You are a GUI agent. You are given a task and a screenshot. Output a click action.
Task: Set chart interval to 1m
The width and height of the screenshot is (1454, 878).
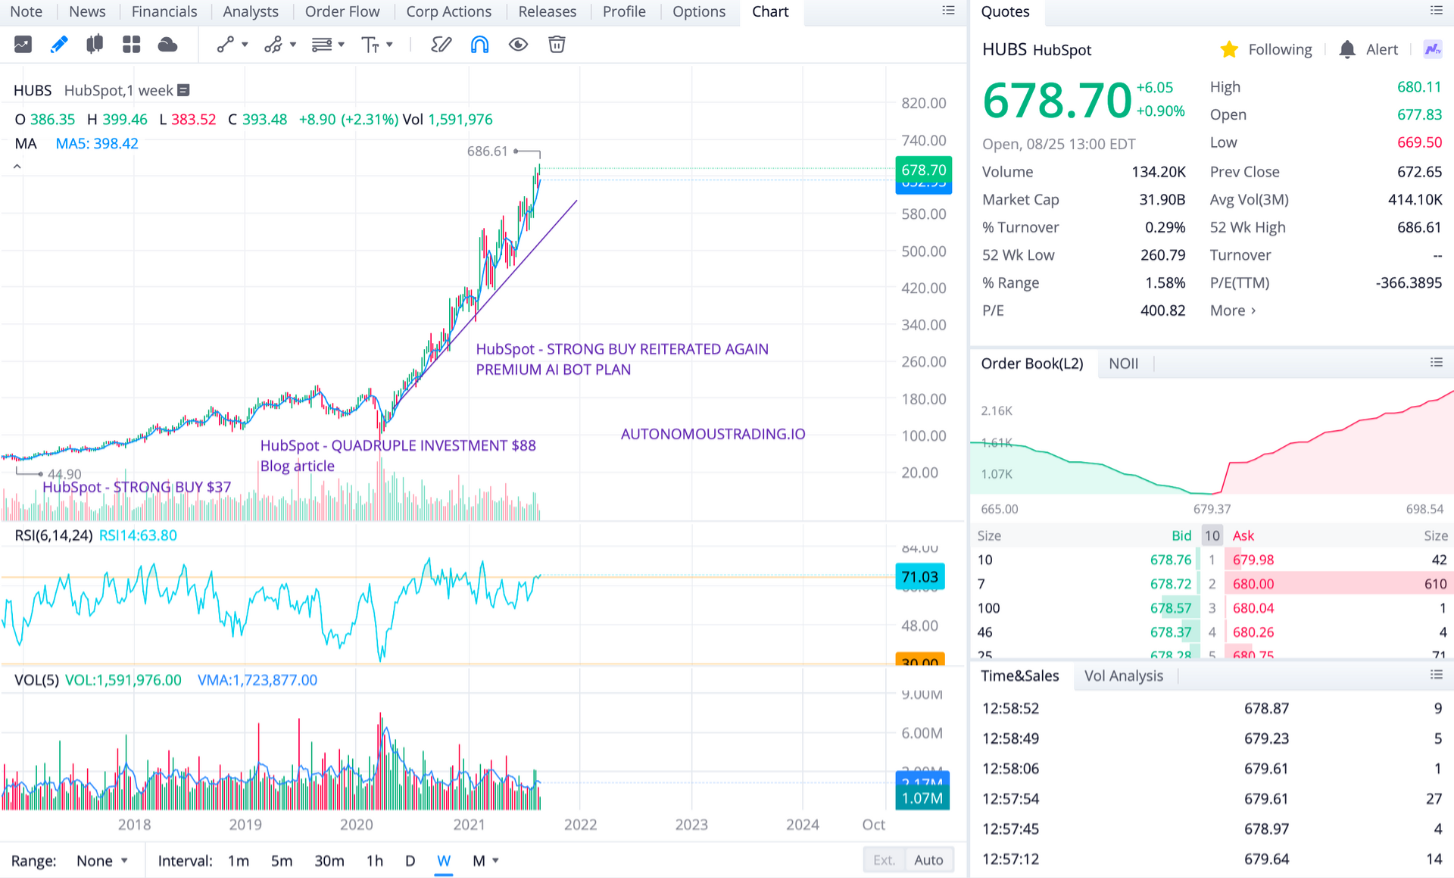(238, 861)
